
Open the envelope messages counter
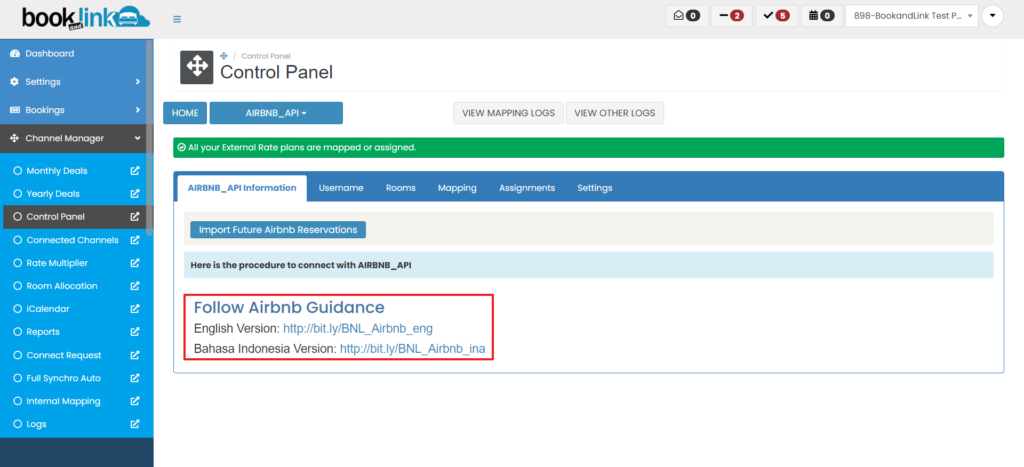[x=686, y=16]
